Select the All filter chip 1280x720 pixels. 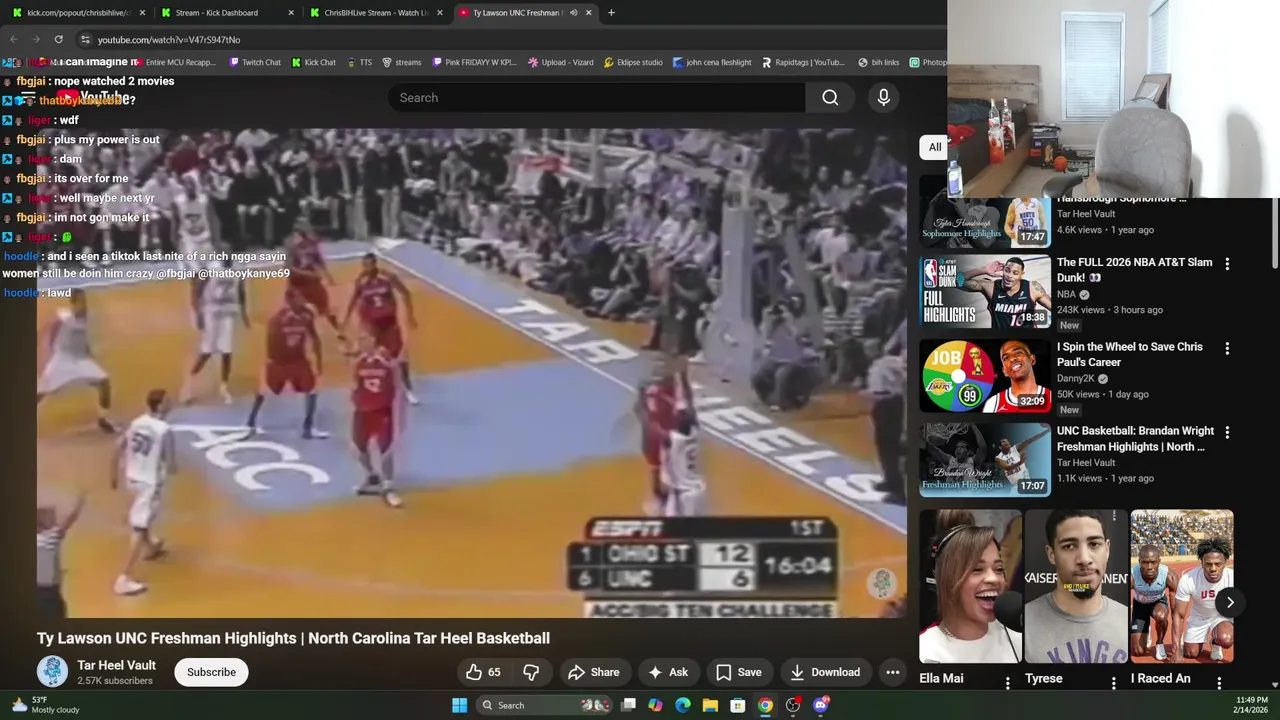coord(934,147)
